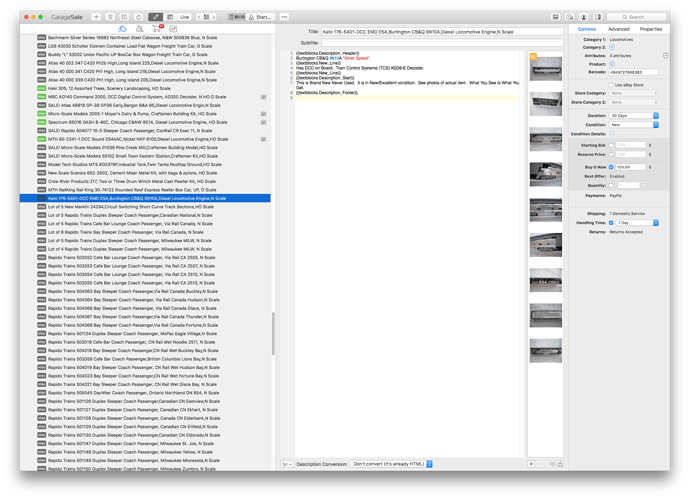Show the listings tag icon section
690x499 pixels.
click(122, 29)
